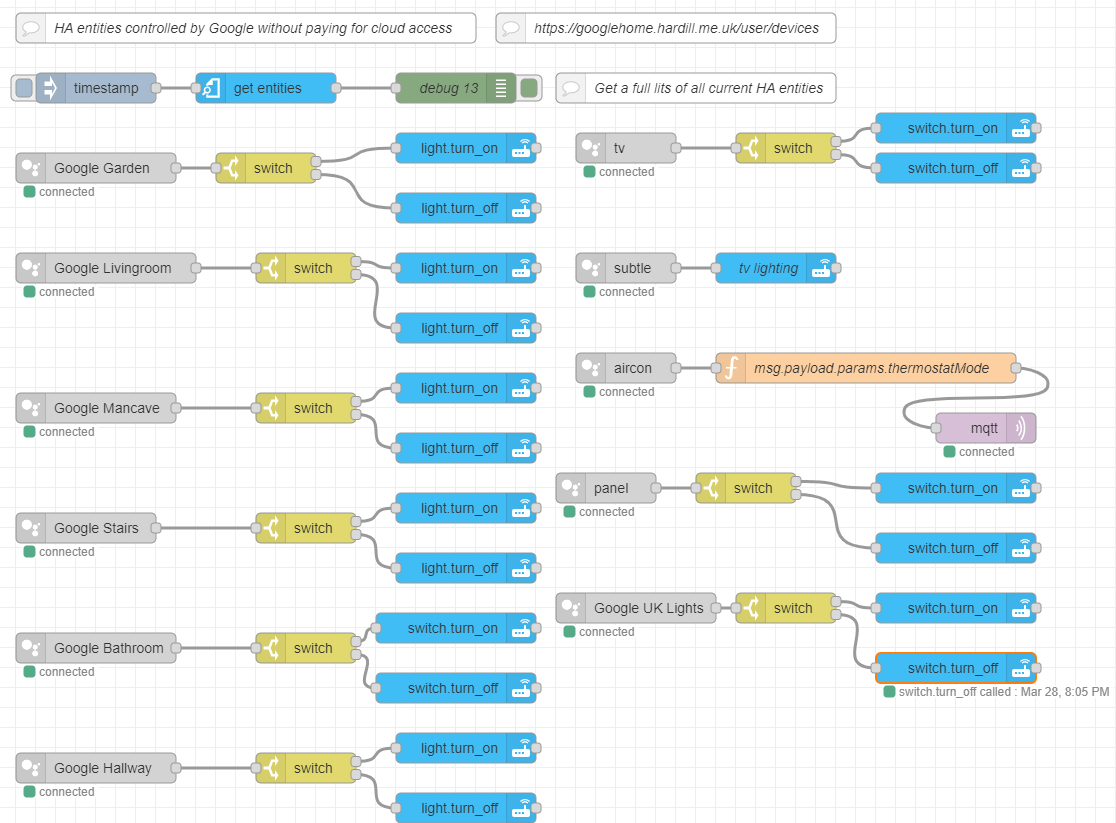This screenshot has width=1116, height=823.
Task: Click the Google Garden node's assistant icon
Action: pyautogui.click(x=31, y=168)
